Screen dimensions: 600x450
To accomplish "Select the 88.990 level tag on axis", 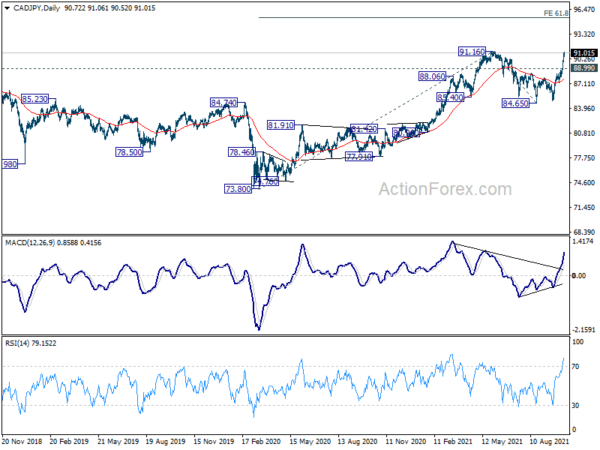I will click(x=583, y=67).
